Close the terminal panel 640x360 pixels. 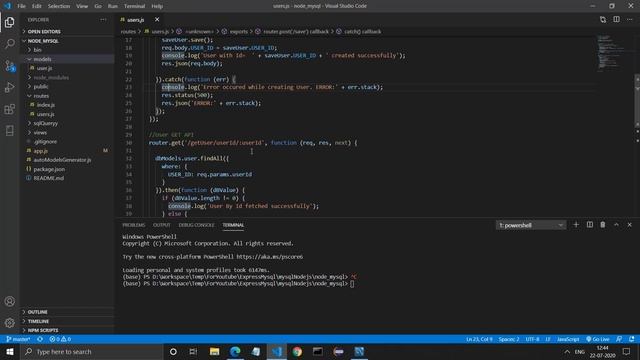[x=629, y=224]
